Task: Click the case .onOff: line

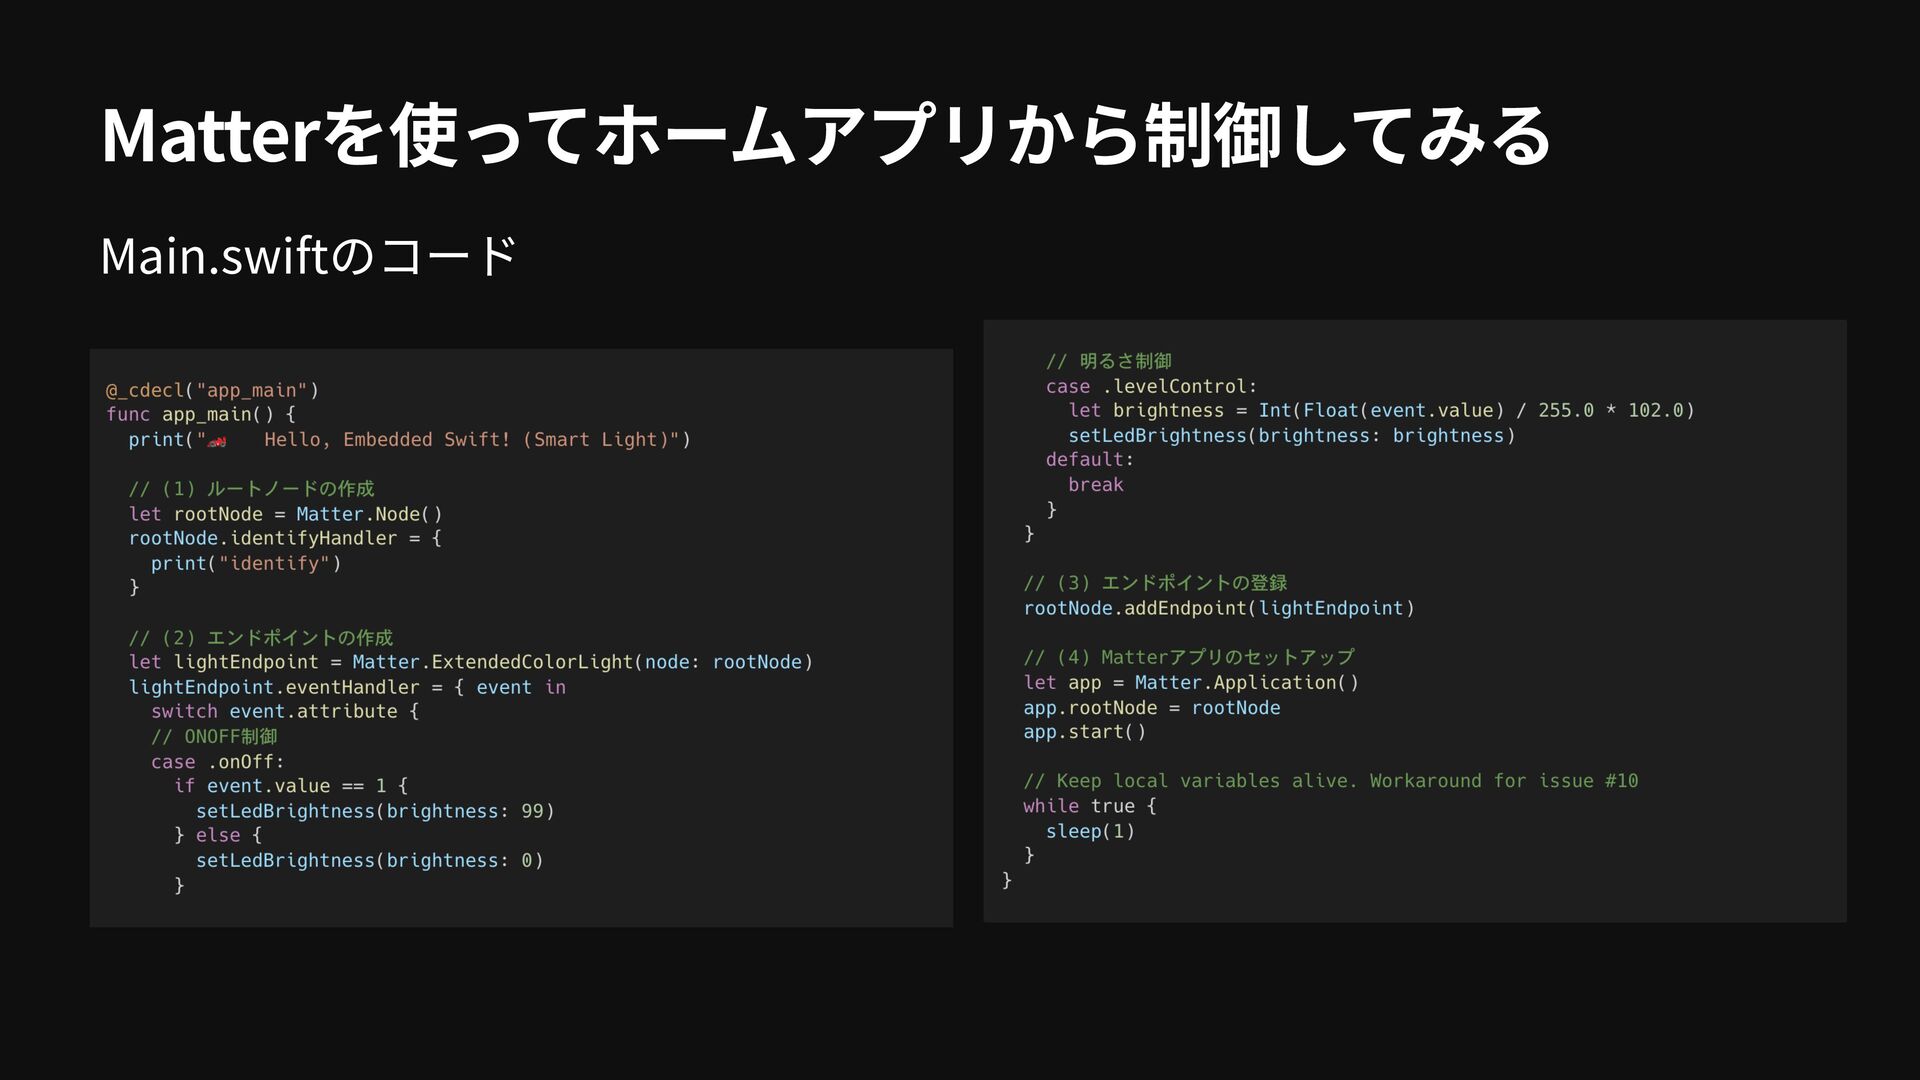Action: [217, 761]
